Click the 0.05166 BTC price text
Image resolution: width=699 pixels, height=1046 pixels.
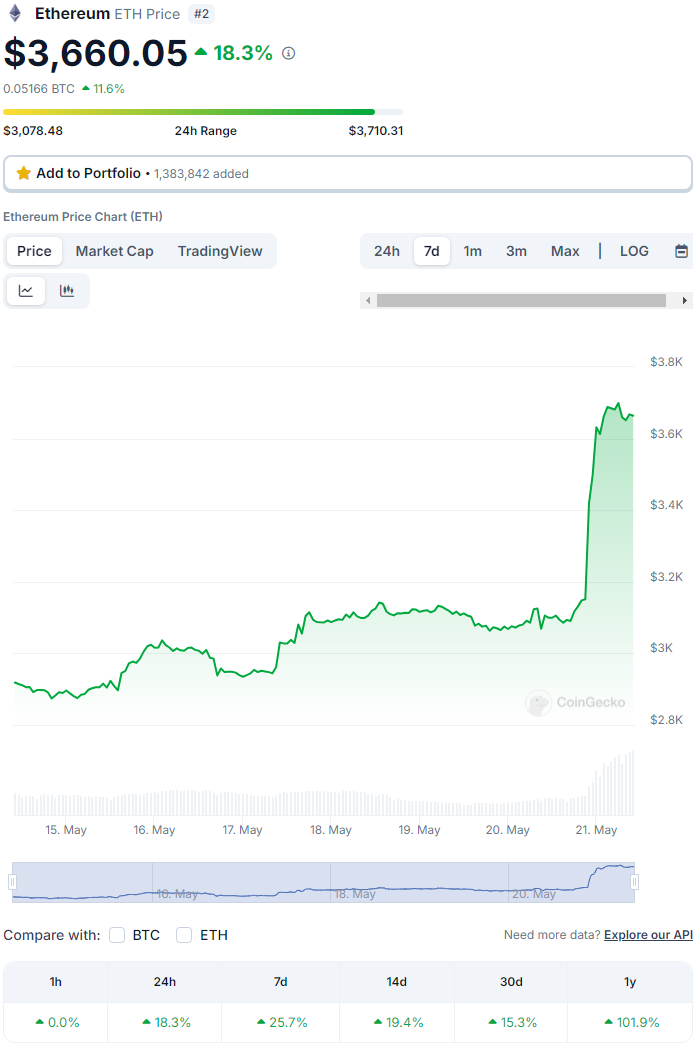(x=39, y=89)
